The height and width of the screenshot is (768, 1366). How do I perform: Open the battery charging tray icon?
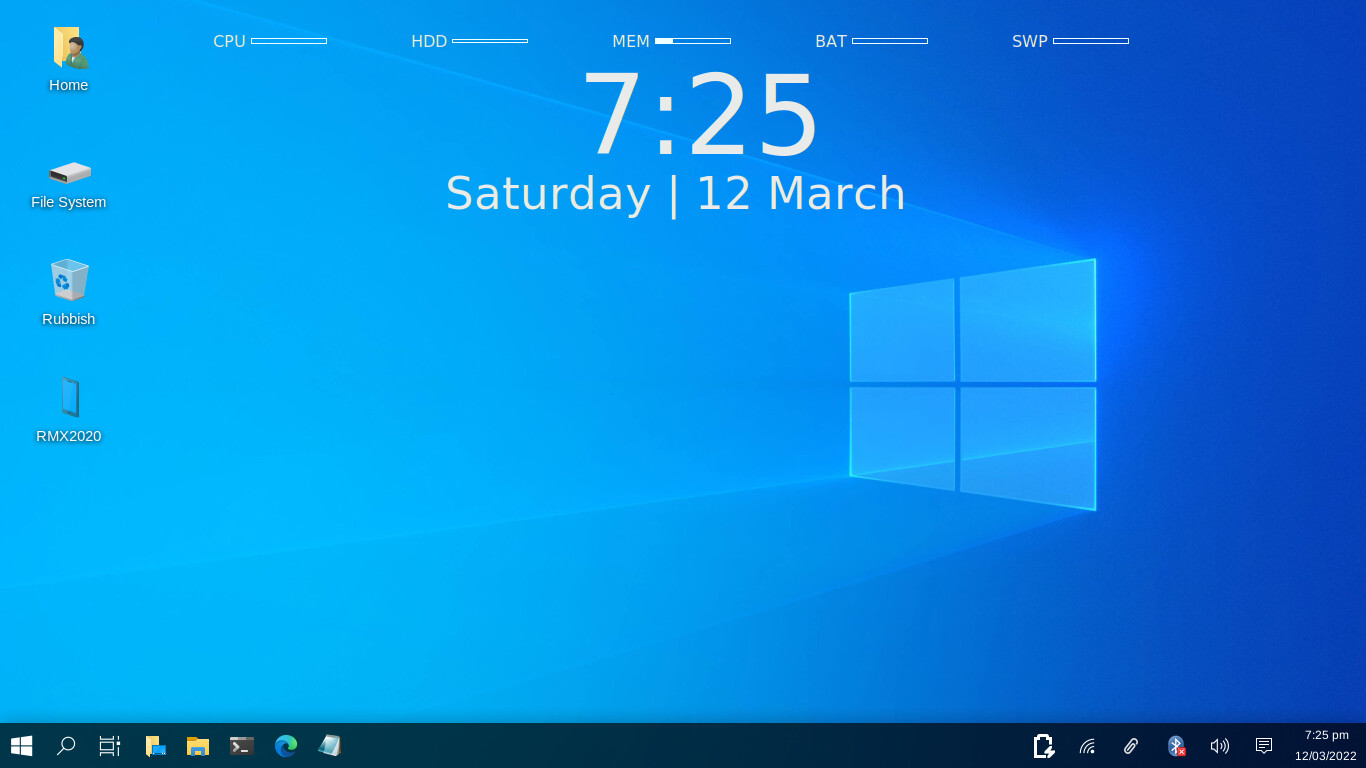click(x=1044, y=746)
